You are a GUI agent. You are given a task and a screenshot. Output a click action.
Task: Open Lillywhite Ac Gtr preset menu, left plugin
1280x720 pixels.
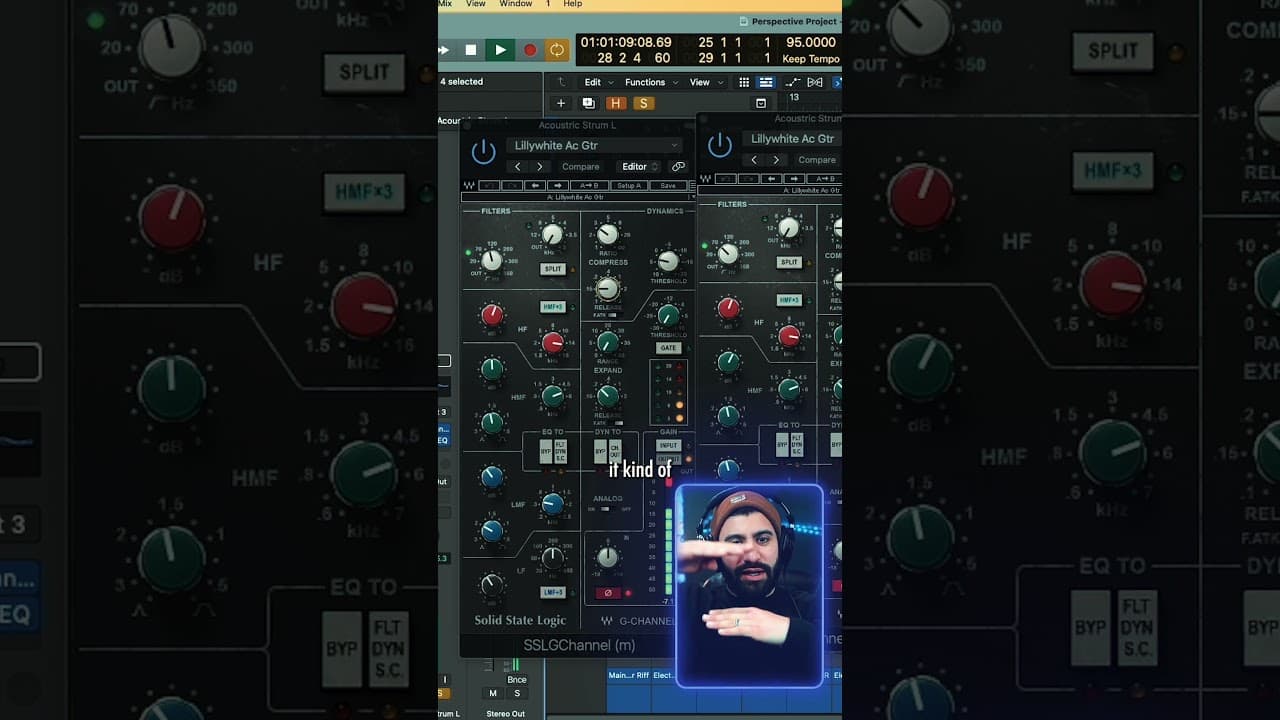pyautogui.click(x=594, y=146)
